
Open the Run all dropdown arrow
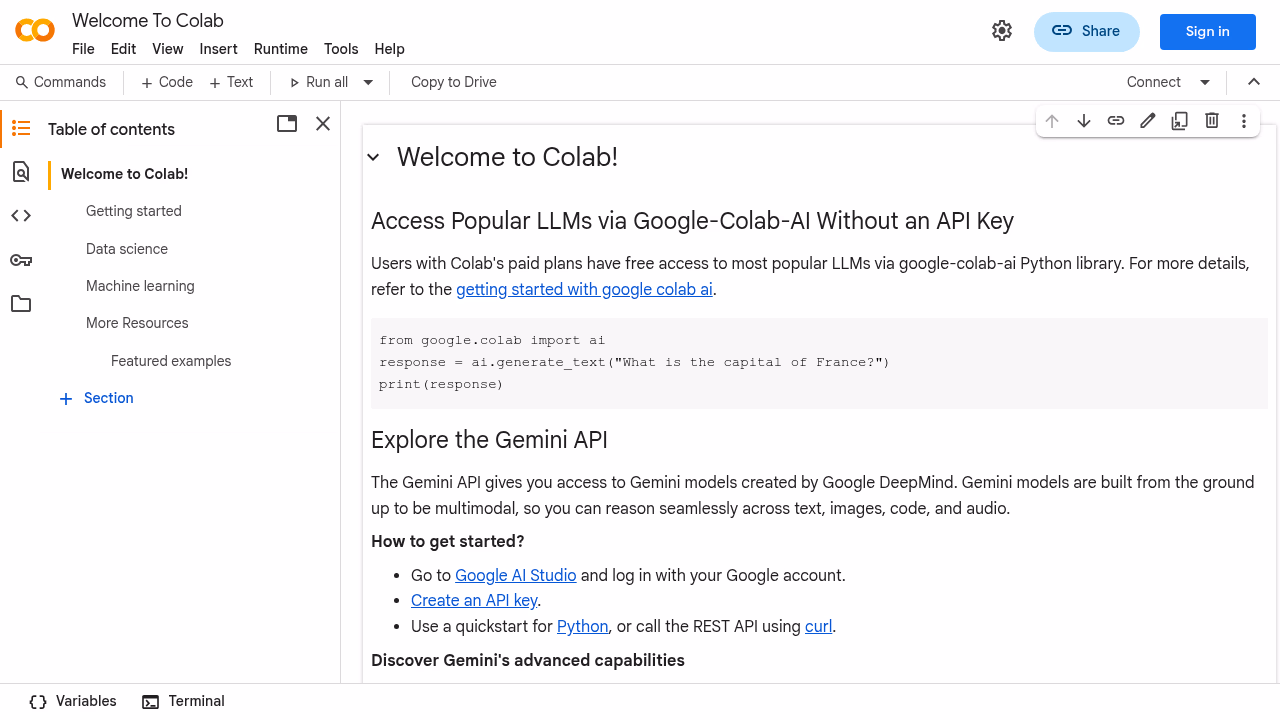click(x=368, y=82)
